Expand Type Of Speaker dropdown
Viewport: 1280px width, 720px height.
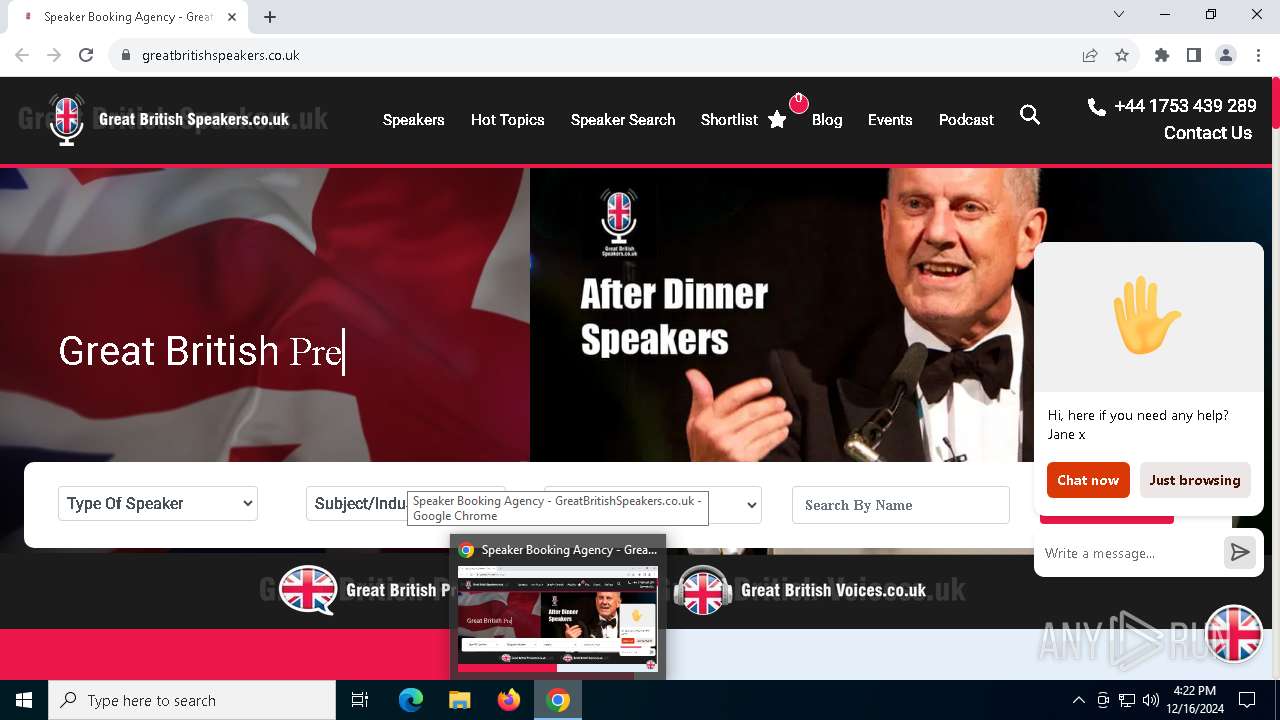point(158,504)
